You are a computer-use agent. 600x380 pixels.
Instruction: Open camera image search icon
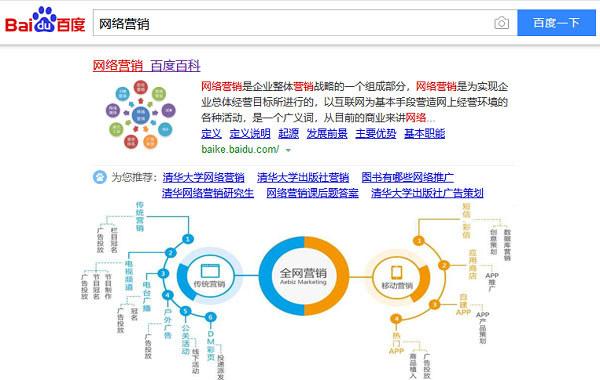coord(501,23)
